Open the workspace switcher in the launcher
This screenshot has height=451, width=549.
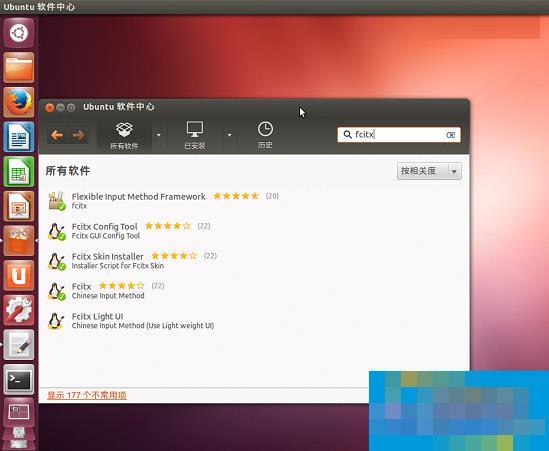pos(19,412)
